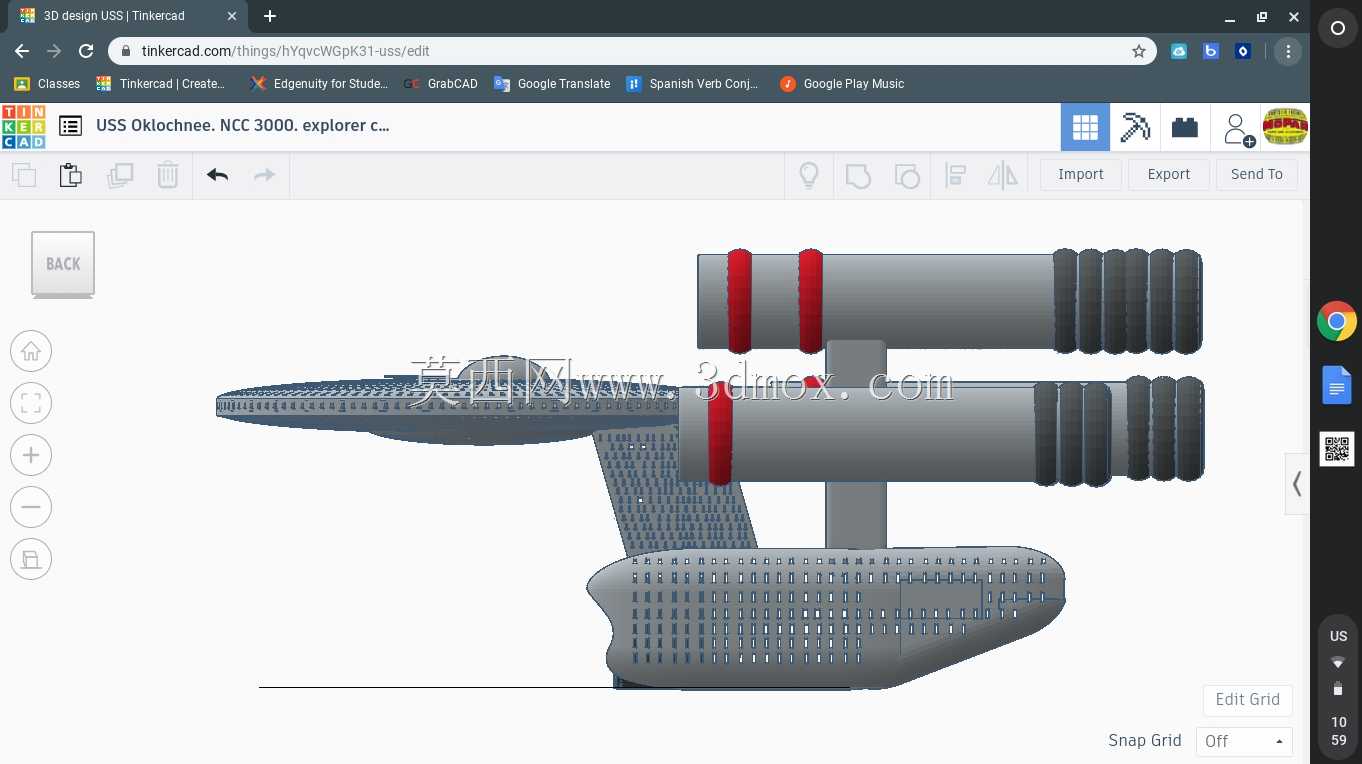
Task: Open the Google Play Music bookmark
Action: 842,84
